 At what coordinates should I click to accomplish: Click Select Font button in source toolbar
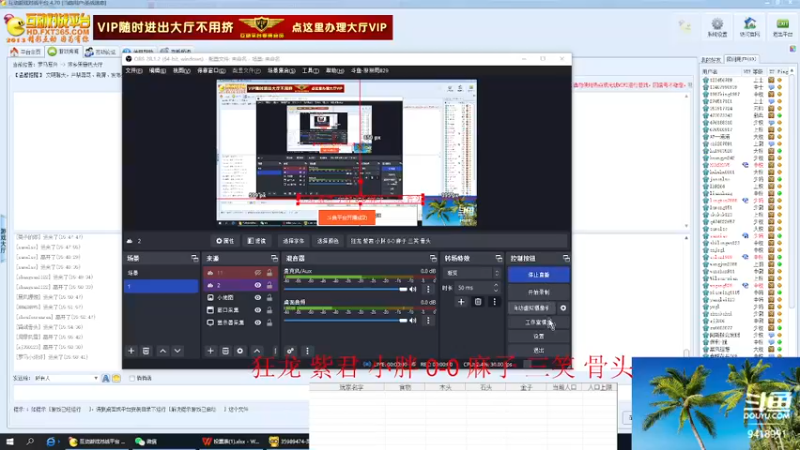(293, 241)
